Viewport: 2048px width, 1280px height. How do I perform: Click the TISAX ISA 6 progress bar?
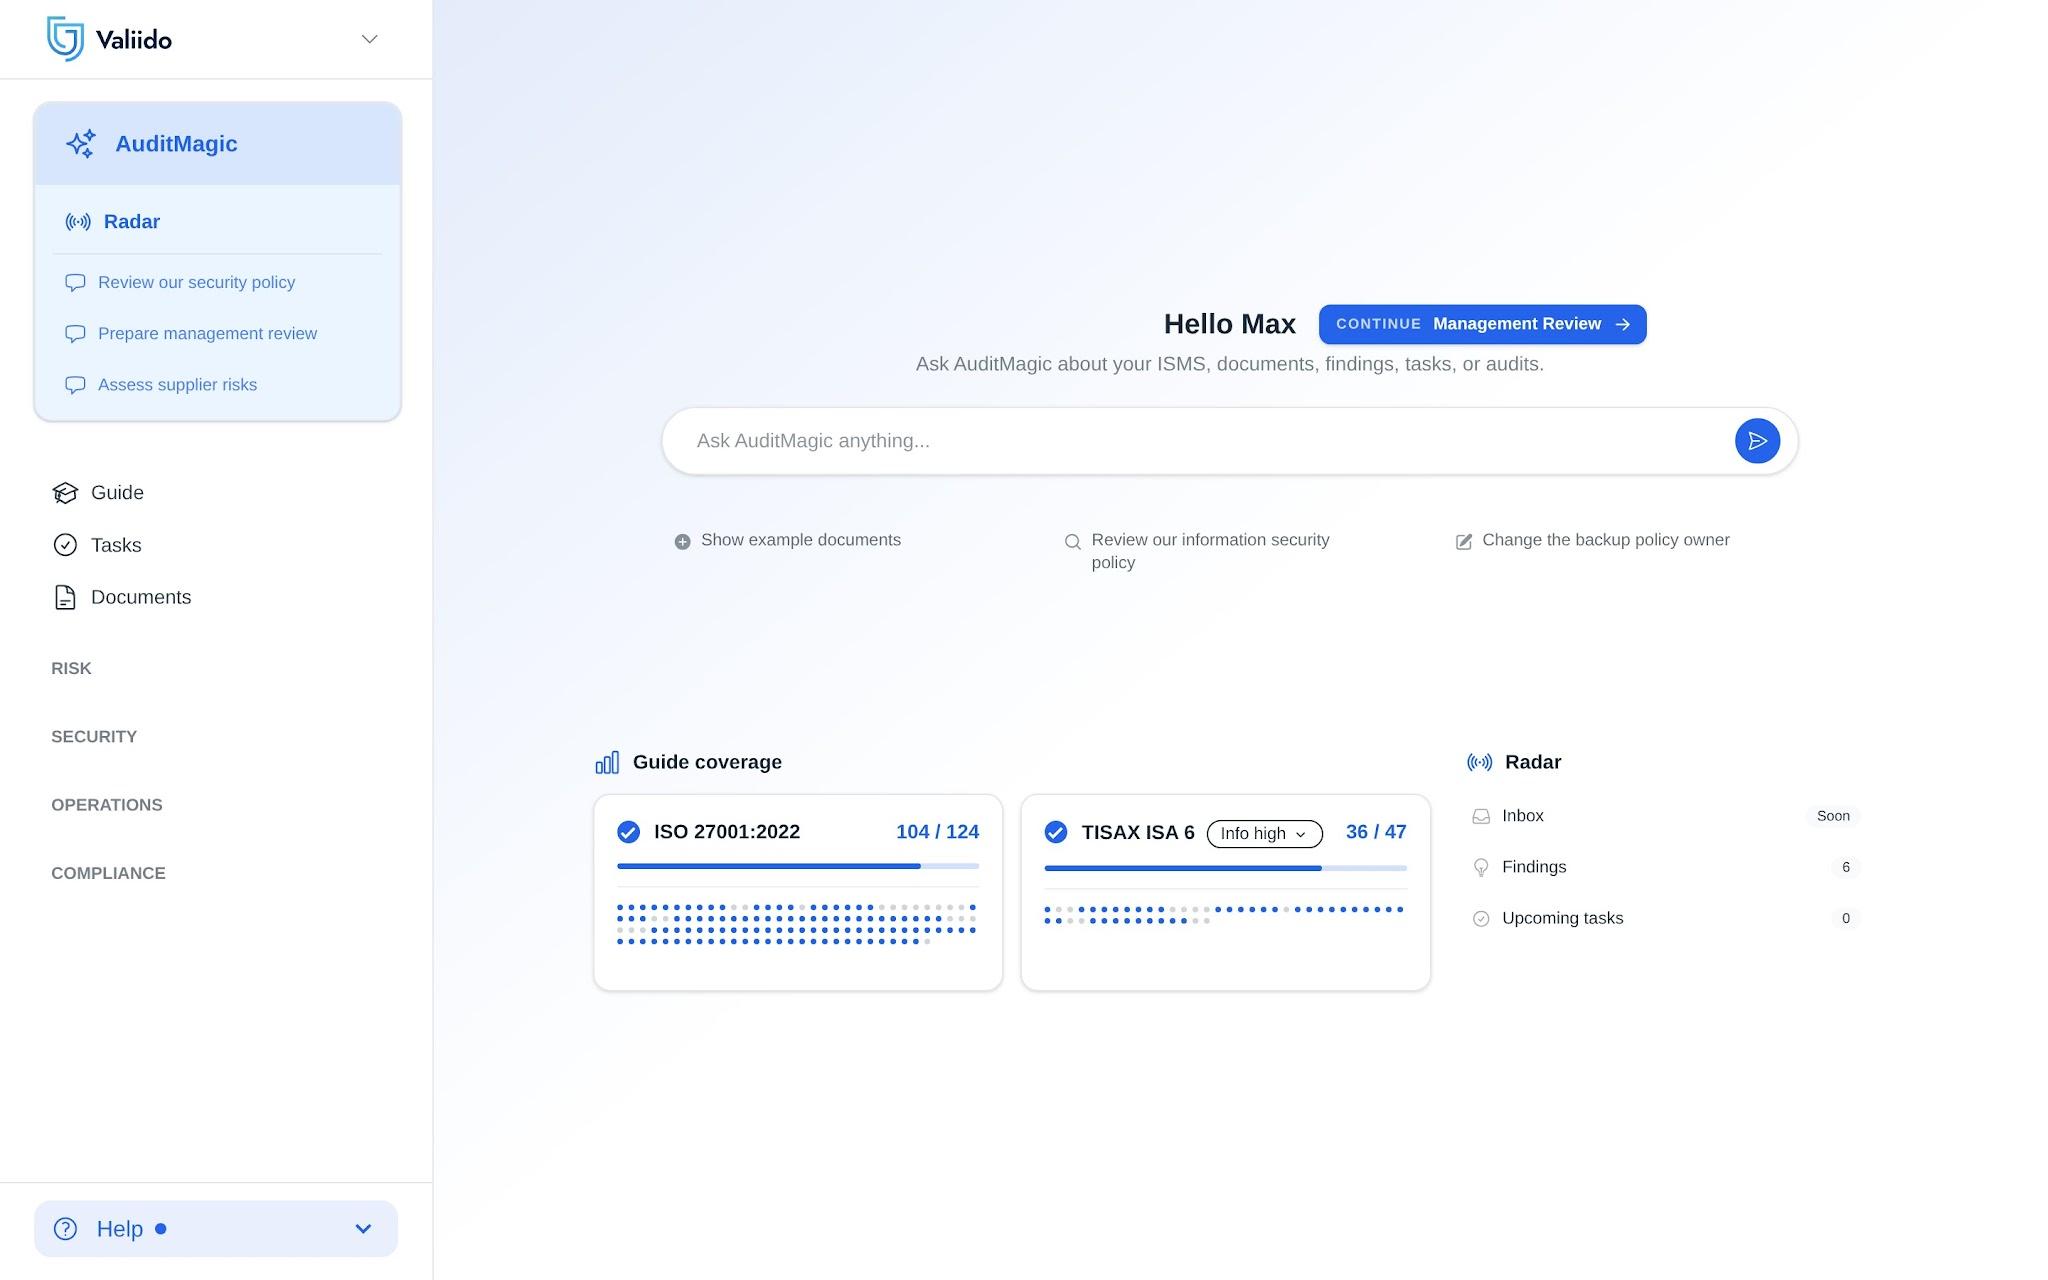coord(1225,868)
